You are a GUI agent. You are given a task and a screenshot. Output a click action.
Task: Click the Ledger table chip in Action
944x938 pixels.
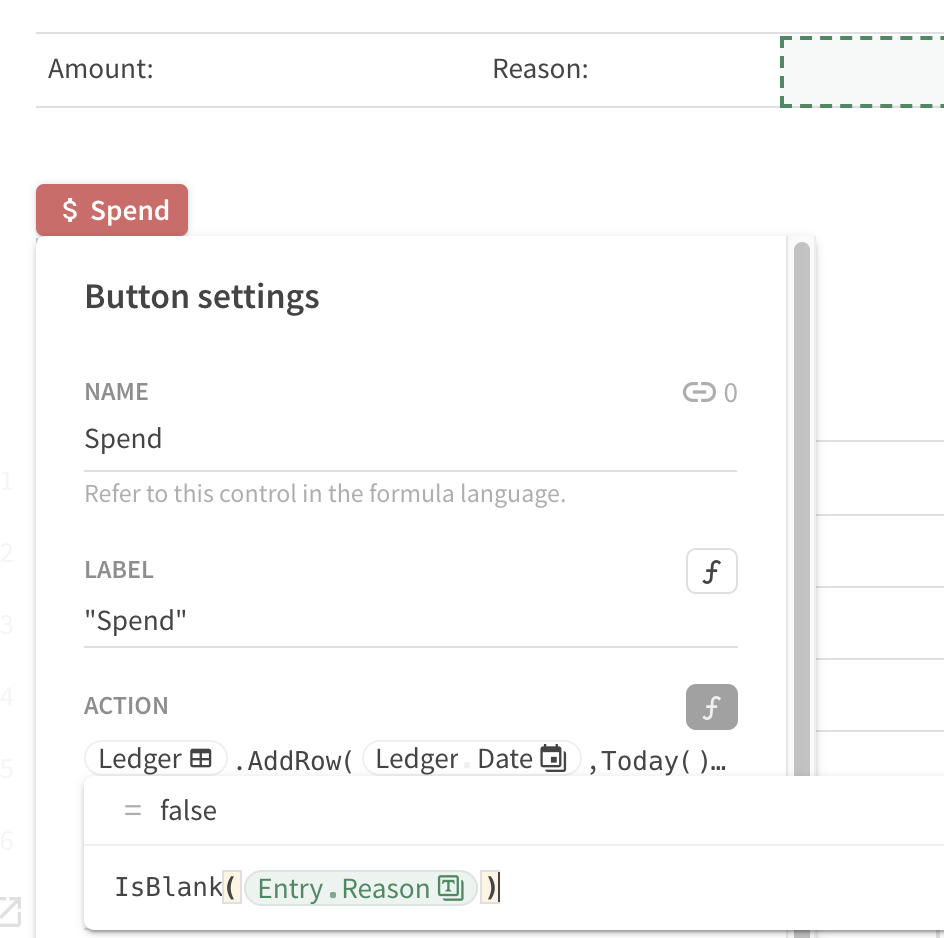coord(157,759)
